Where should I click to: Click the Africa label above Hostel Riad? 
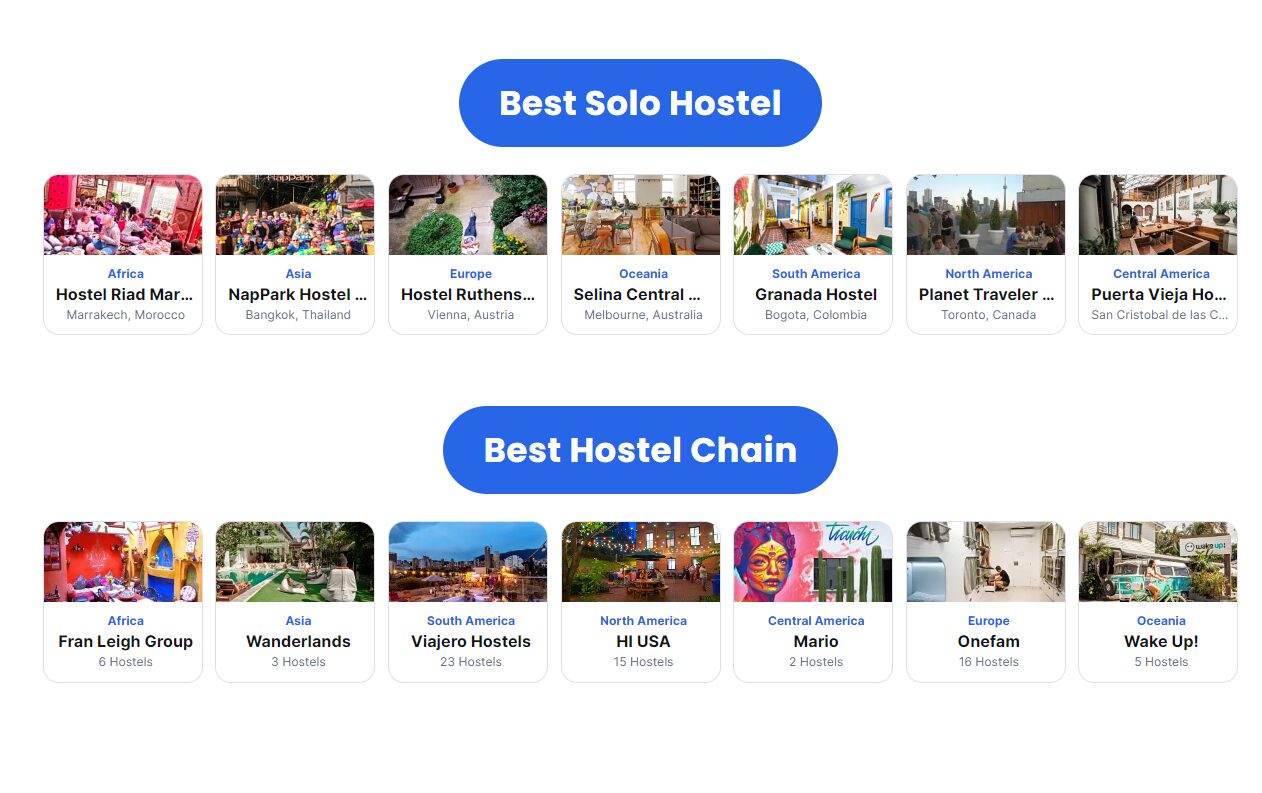(124, 273)
